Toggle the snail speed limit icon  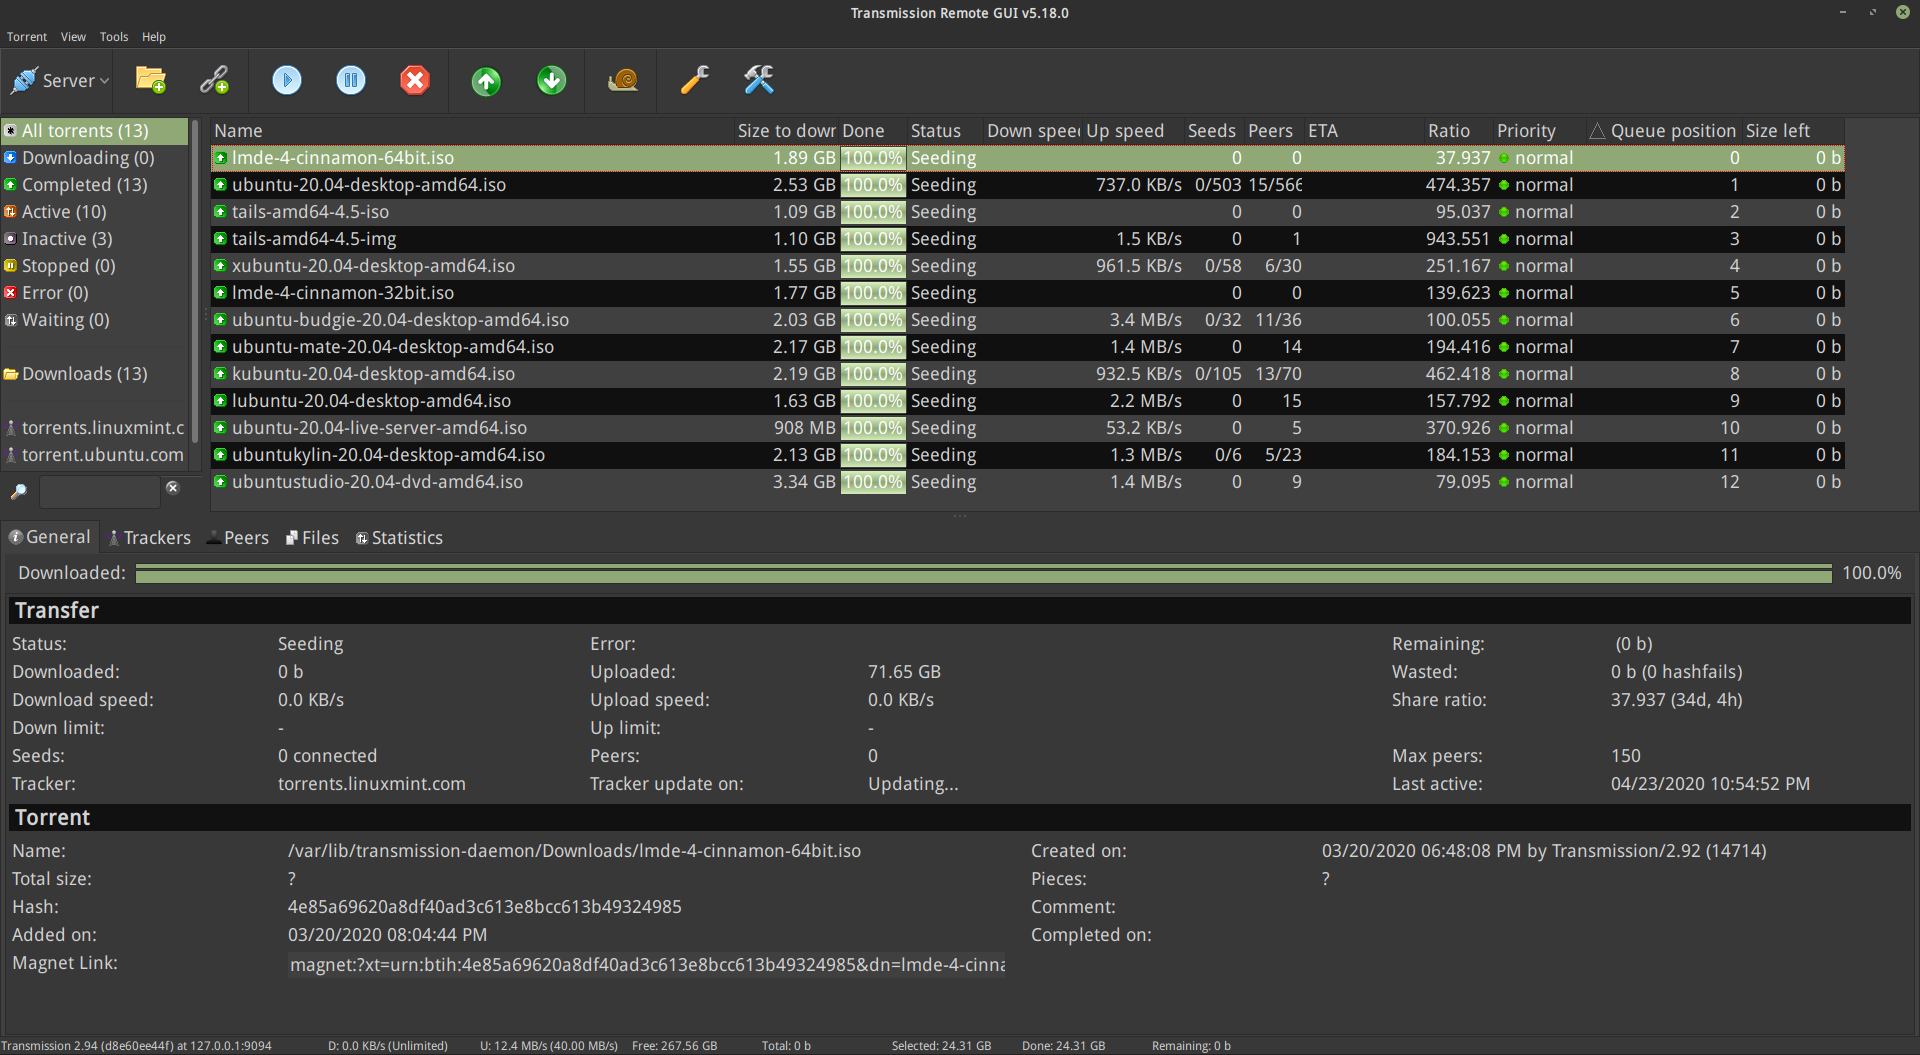(623, 80)
